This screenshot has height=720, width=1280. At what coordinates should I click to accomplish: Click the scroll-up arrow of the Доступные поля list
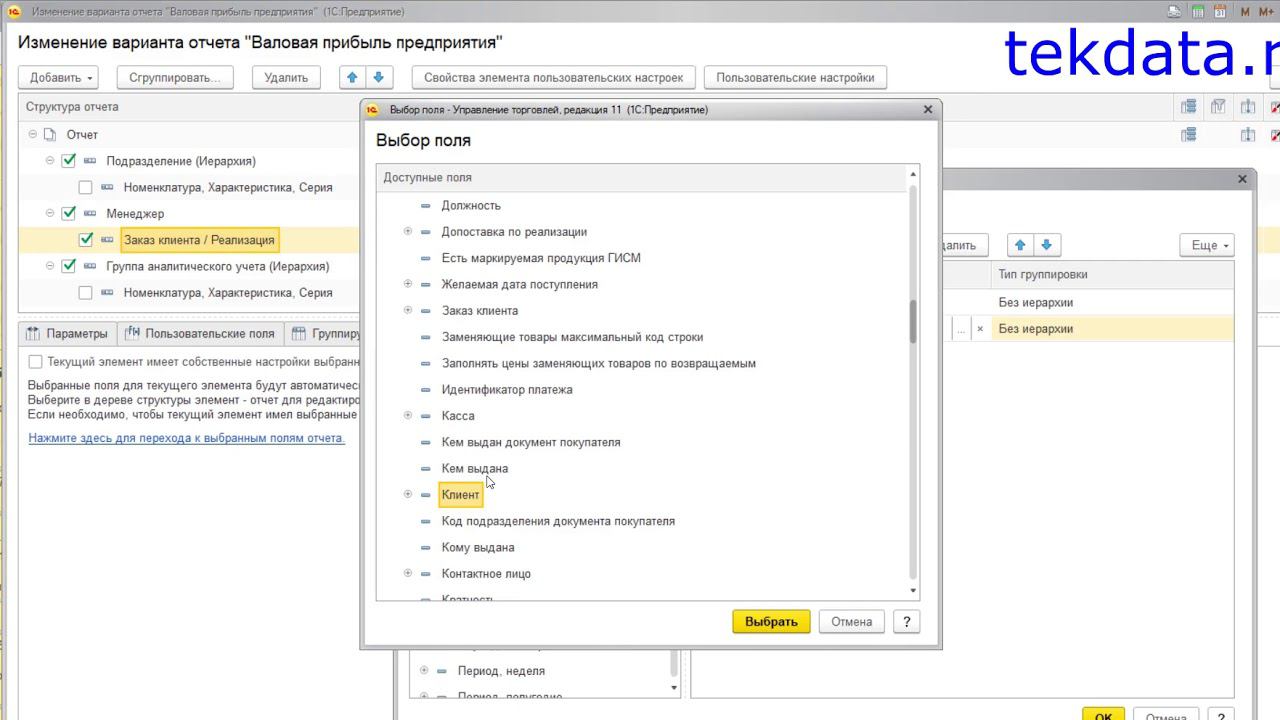(x=913, y=175)
